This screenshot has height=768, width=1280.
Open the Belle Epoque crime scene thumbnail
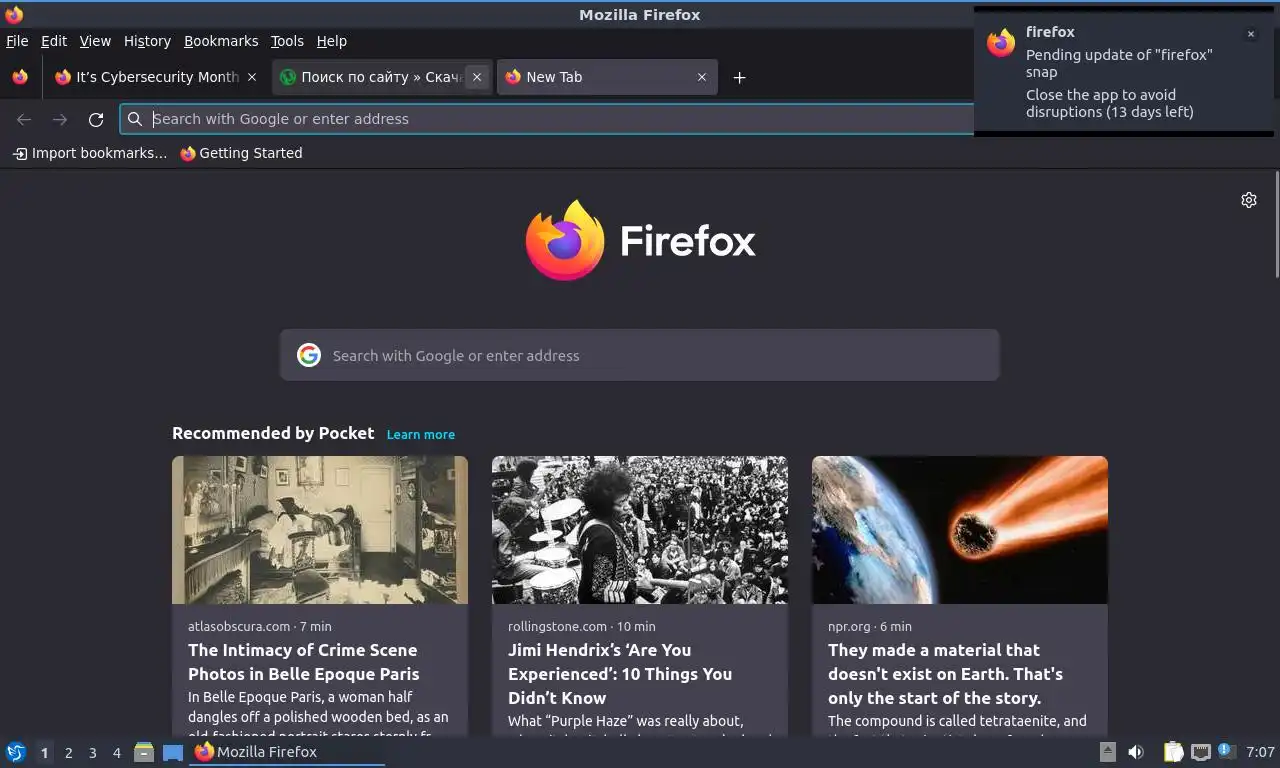coord(320,530)
